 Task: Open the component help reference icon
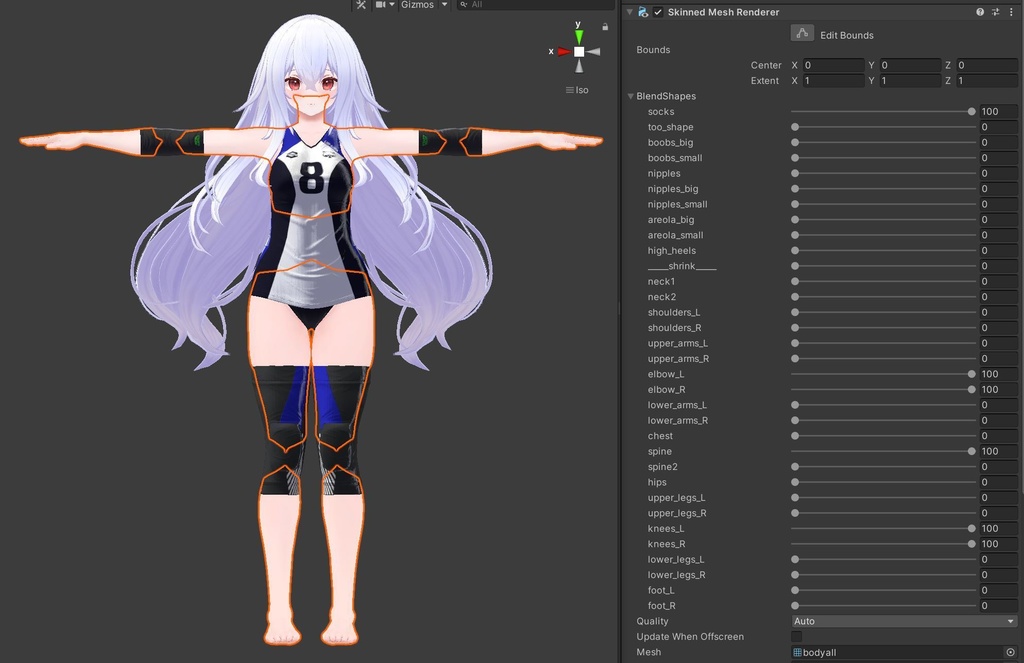[980, 12]
